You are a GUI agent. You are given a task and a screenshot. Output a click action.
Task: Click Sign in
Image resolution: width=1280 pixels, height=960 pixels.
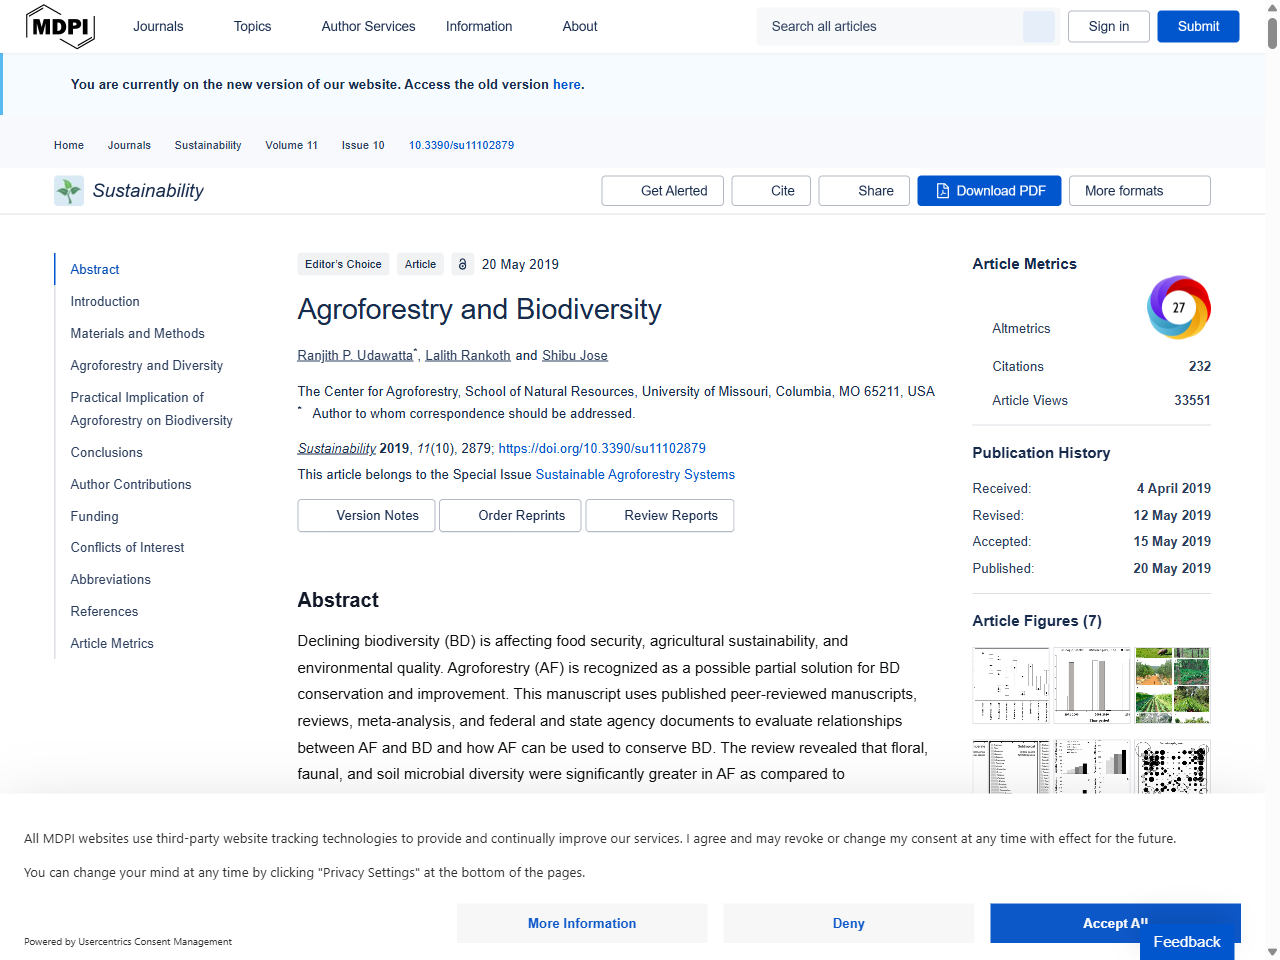click(1108, 26)
